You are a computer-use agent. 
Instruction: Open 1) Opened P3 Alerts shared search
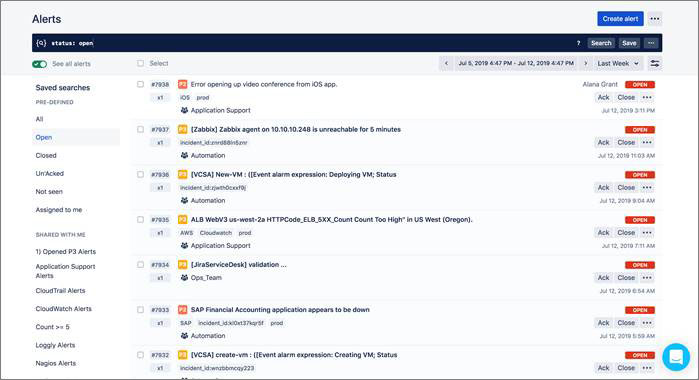66,252
